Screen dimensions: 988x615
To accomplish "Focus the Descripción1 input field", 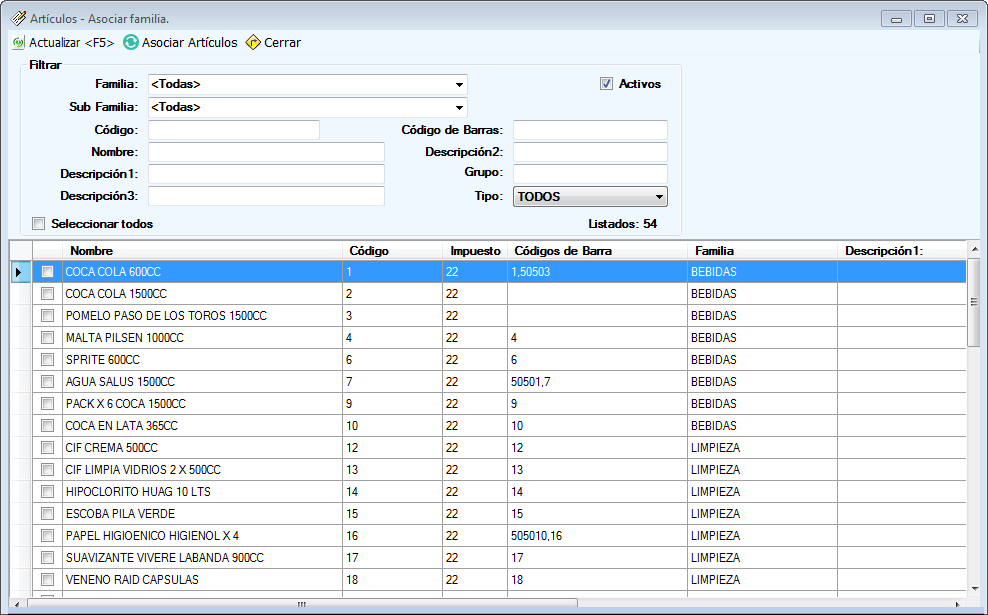I will point(267,174).
